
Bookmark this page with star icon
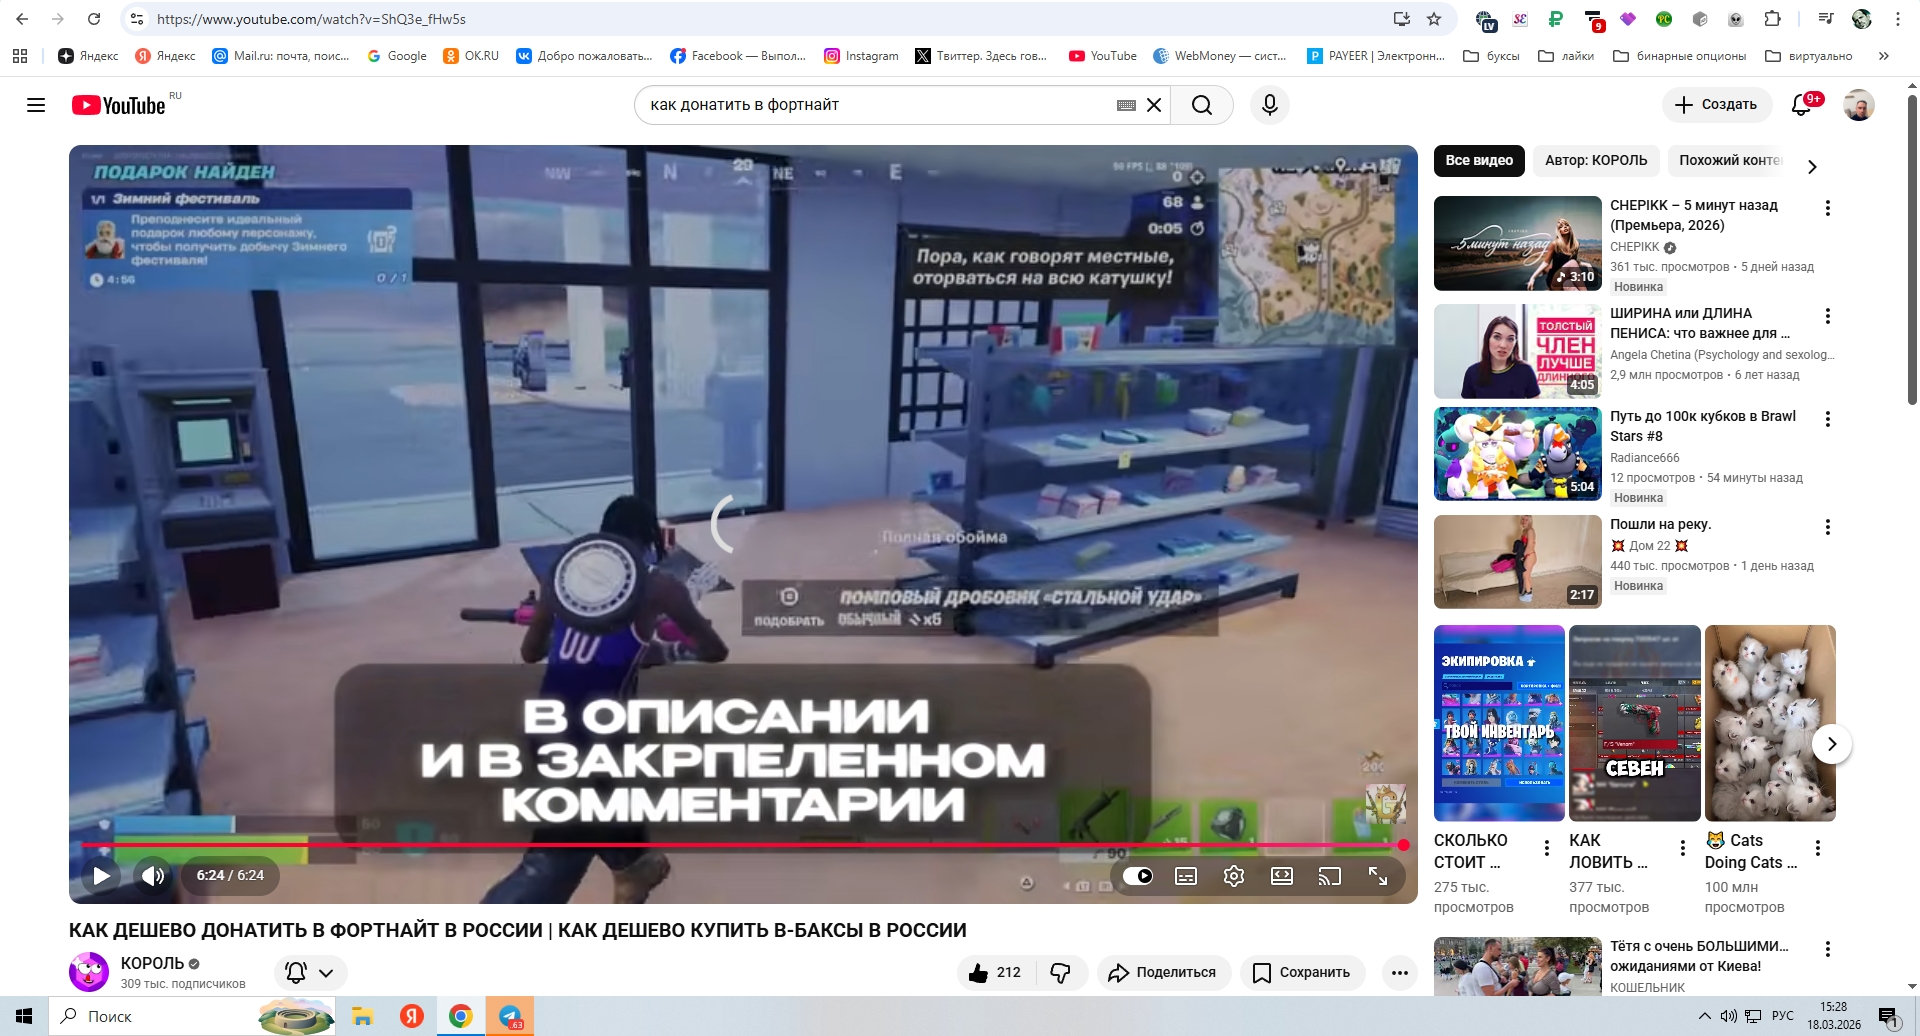[1434, 19]
